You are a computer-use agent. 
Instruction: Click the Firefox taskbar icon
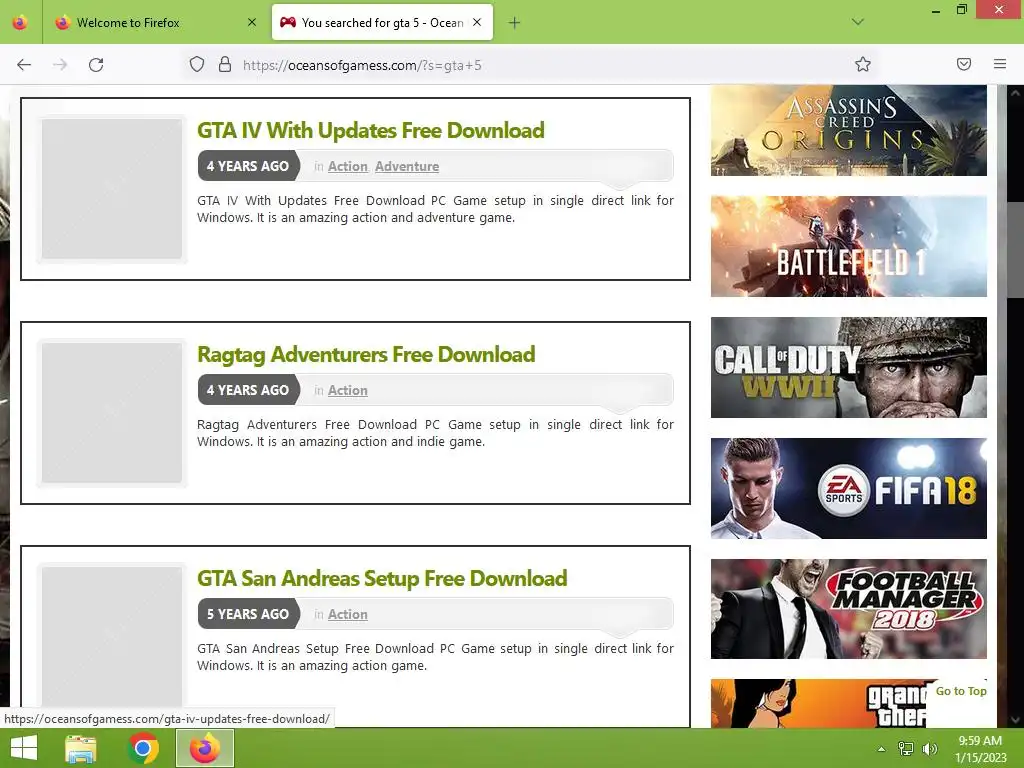(205, 748)
